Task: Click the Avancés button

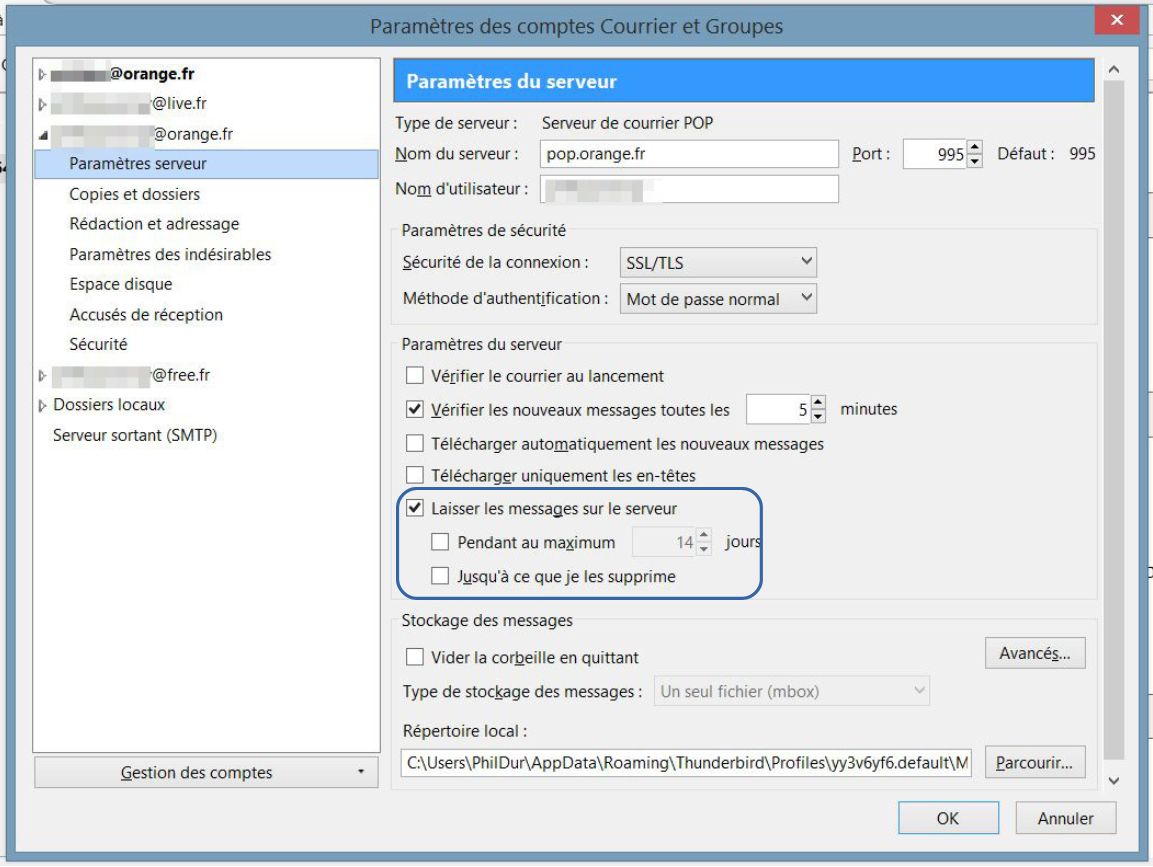Action: (1035, 654)
